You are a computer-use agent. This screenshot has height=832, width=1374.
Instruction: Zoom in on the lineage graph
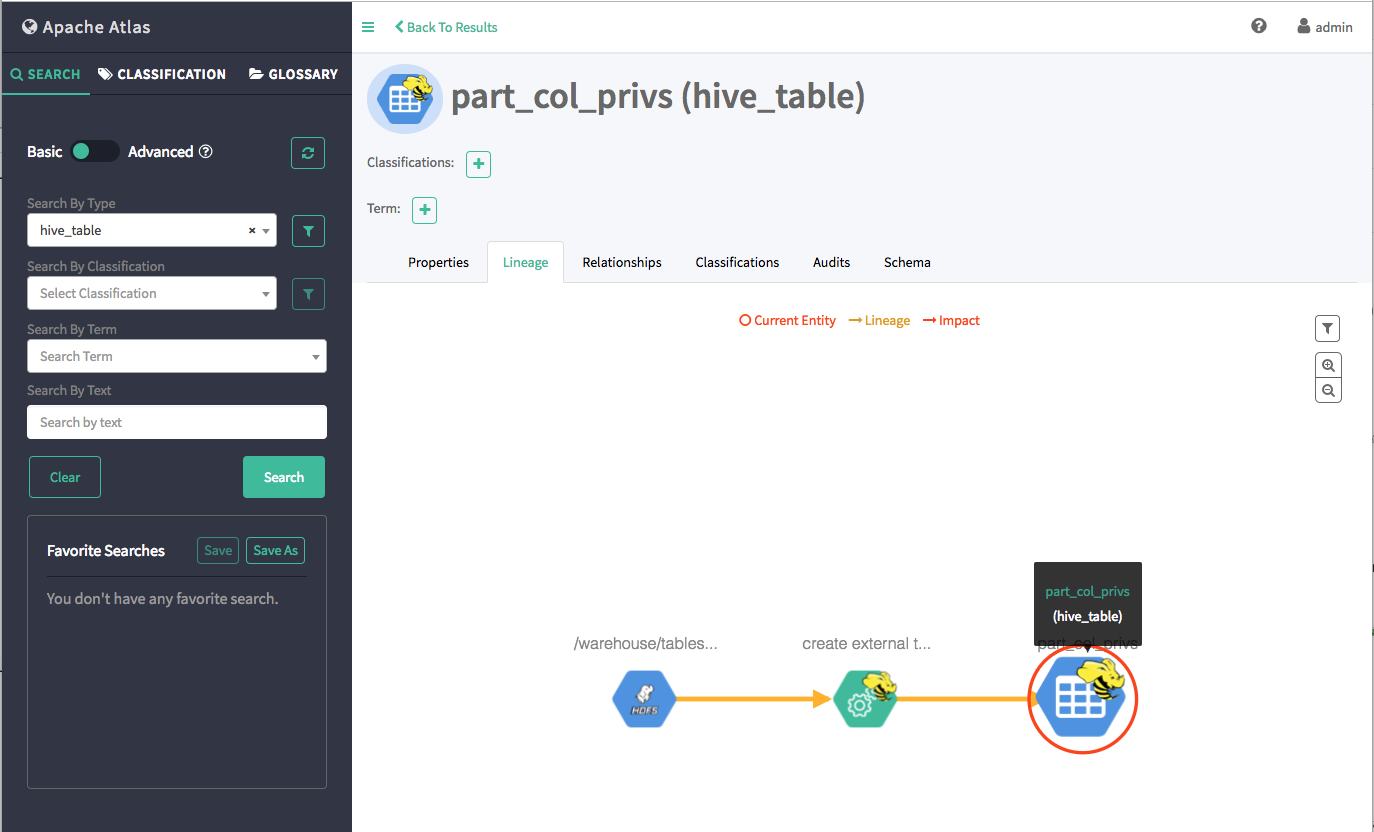coord(1328,365)
